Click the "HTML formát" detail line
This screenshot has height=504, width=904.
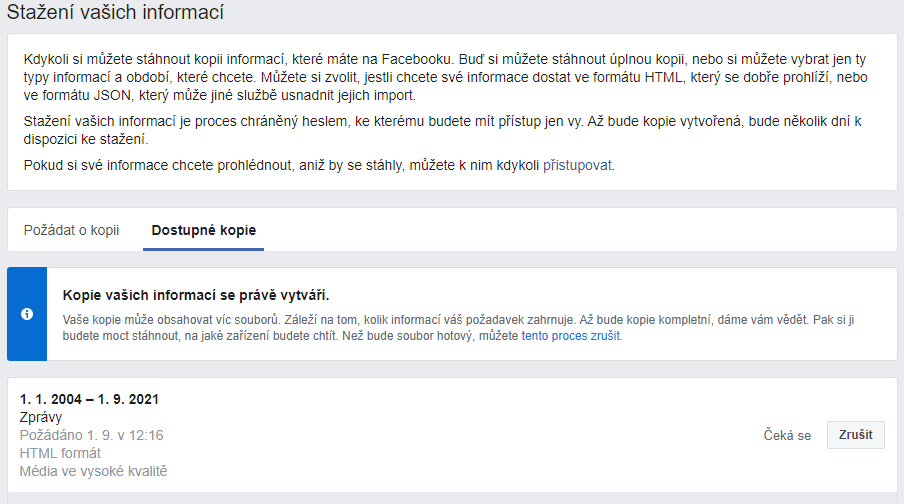(x=60, y=453)
